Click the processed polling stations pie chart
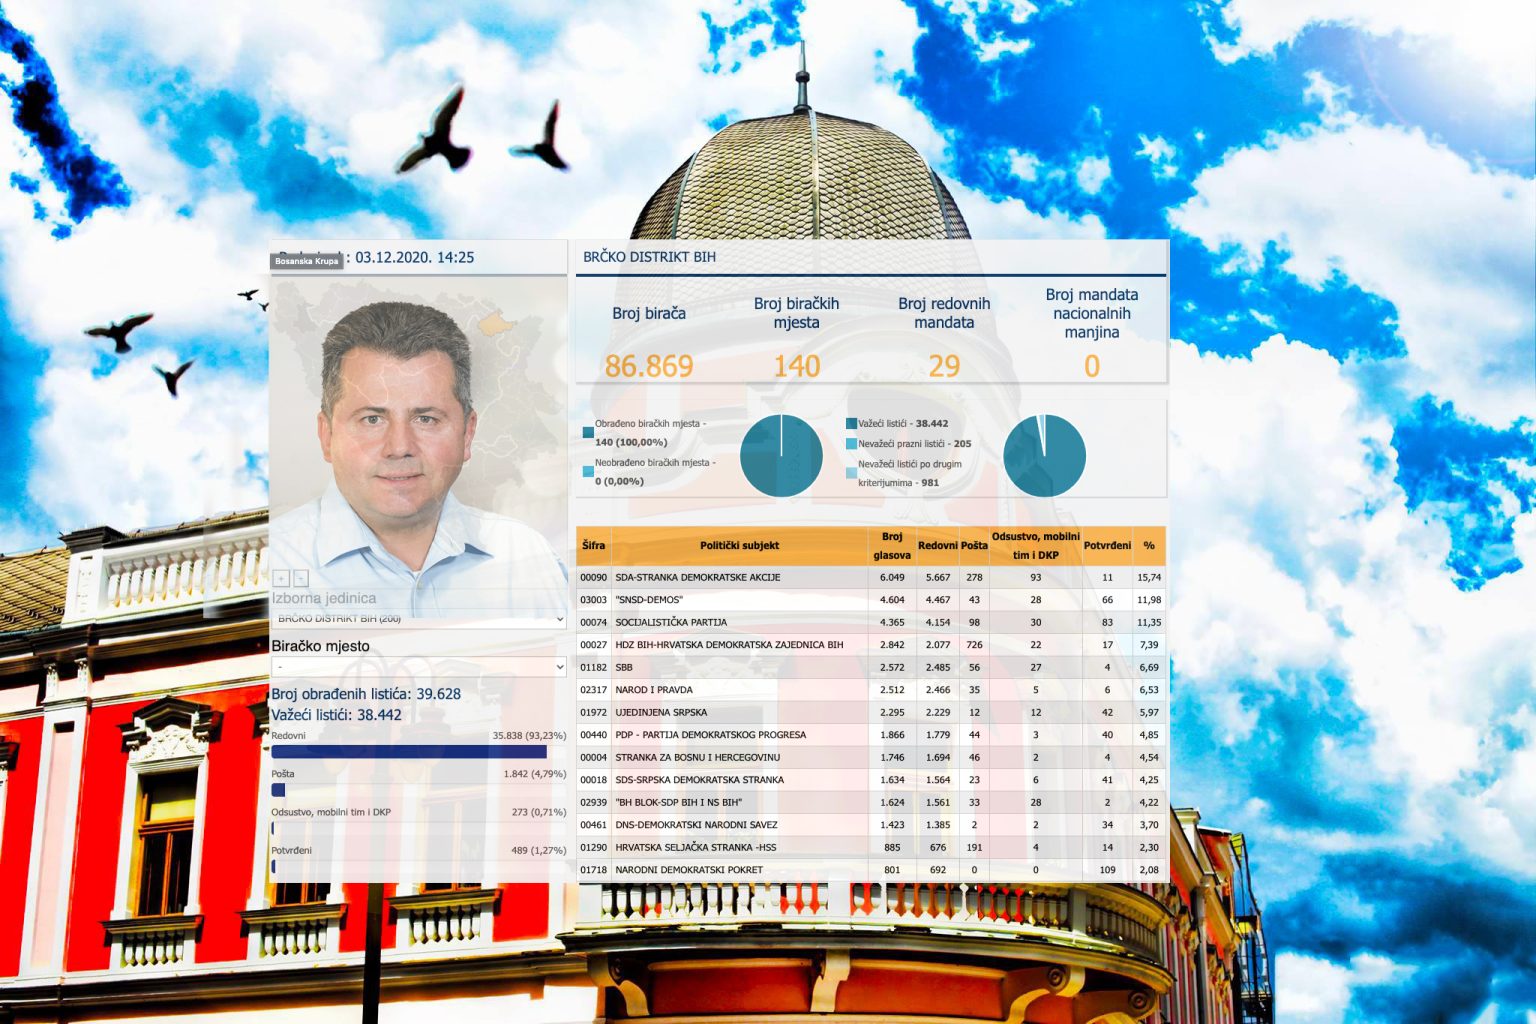Image resolution: width=1536 pixels, height=1024 pixels. [x=779, y=455]
